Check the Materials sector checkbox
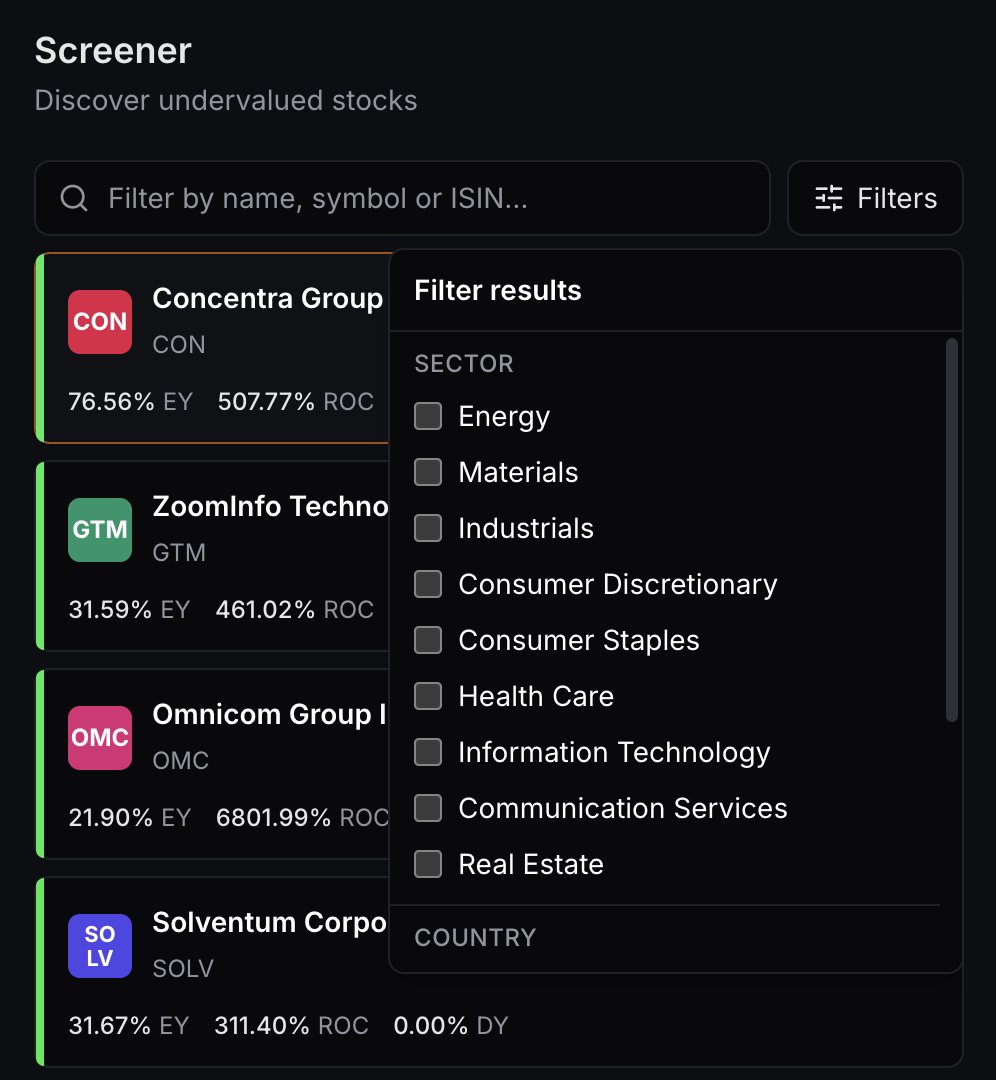 tap(428, 472)
